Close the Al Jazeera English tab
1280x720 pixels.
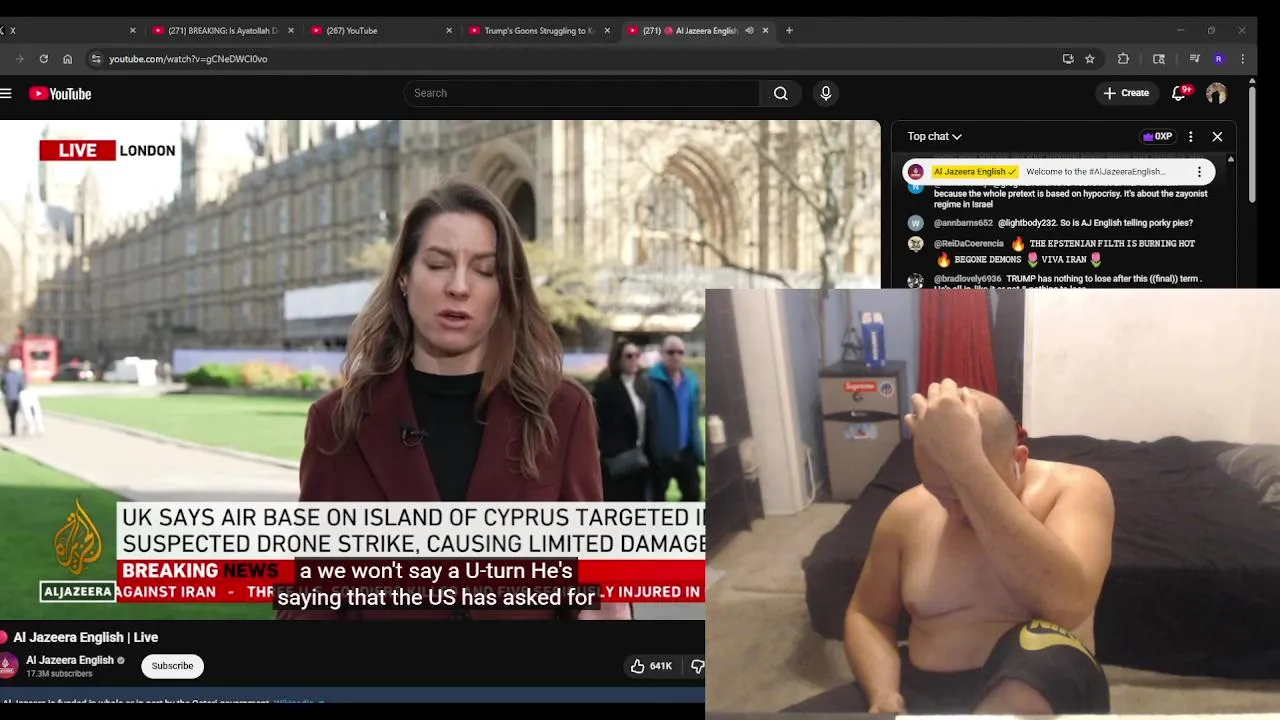(765, 31)
